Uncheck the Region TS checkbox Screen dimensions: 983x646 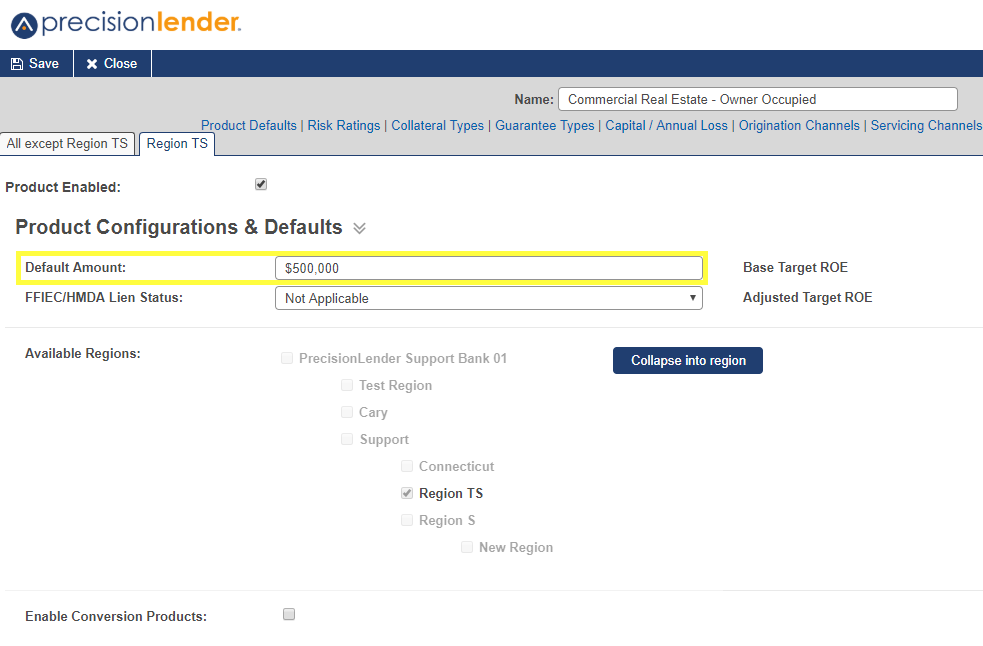coord(407,493)
